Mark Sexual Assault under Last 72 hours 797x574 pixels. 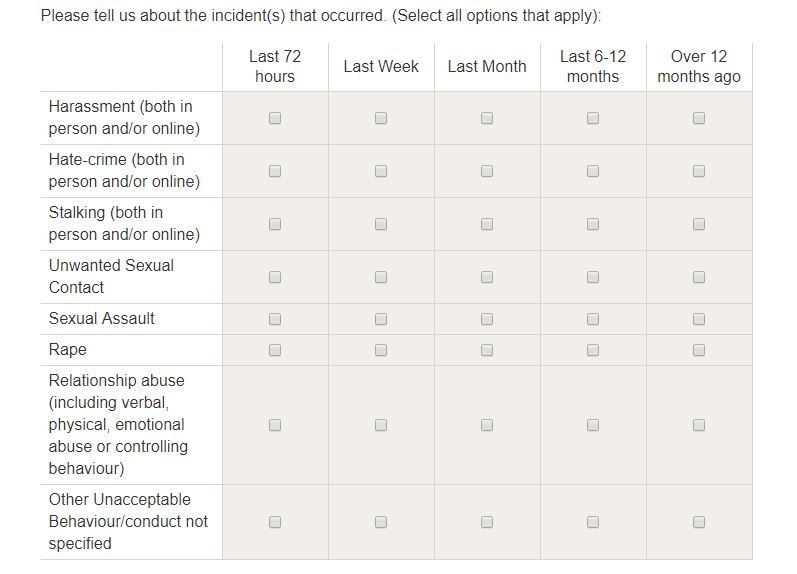click(275, 319)
